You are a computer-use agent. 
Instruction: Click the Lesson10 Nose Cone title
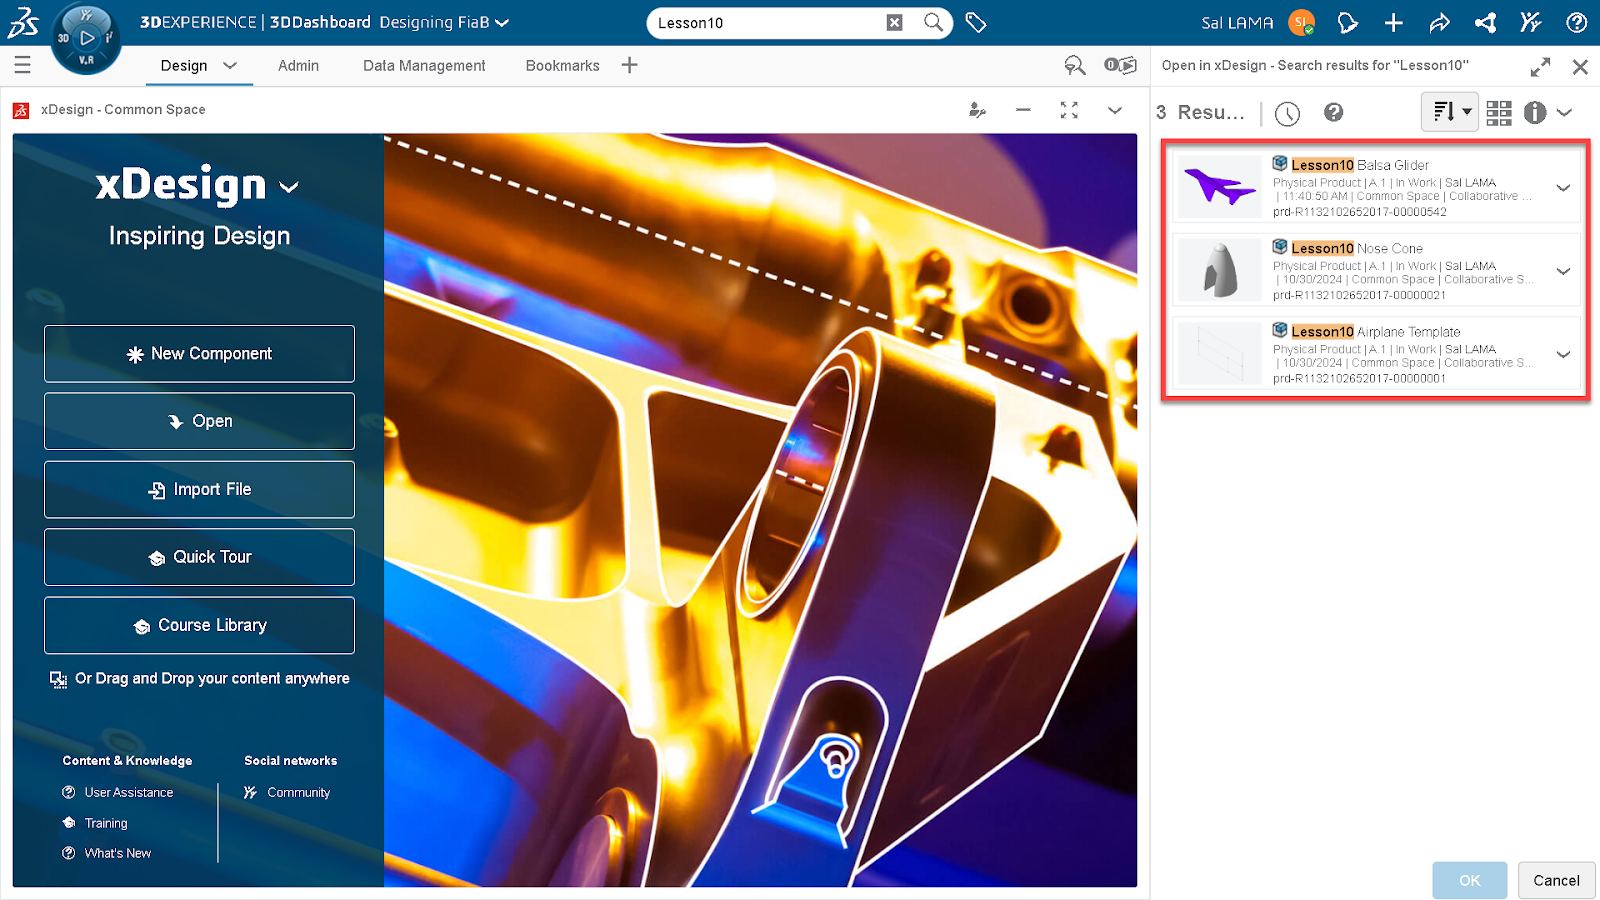(x=1357, y=248)
